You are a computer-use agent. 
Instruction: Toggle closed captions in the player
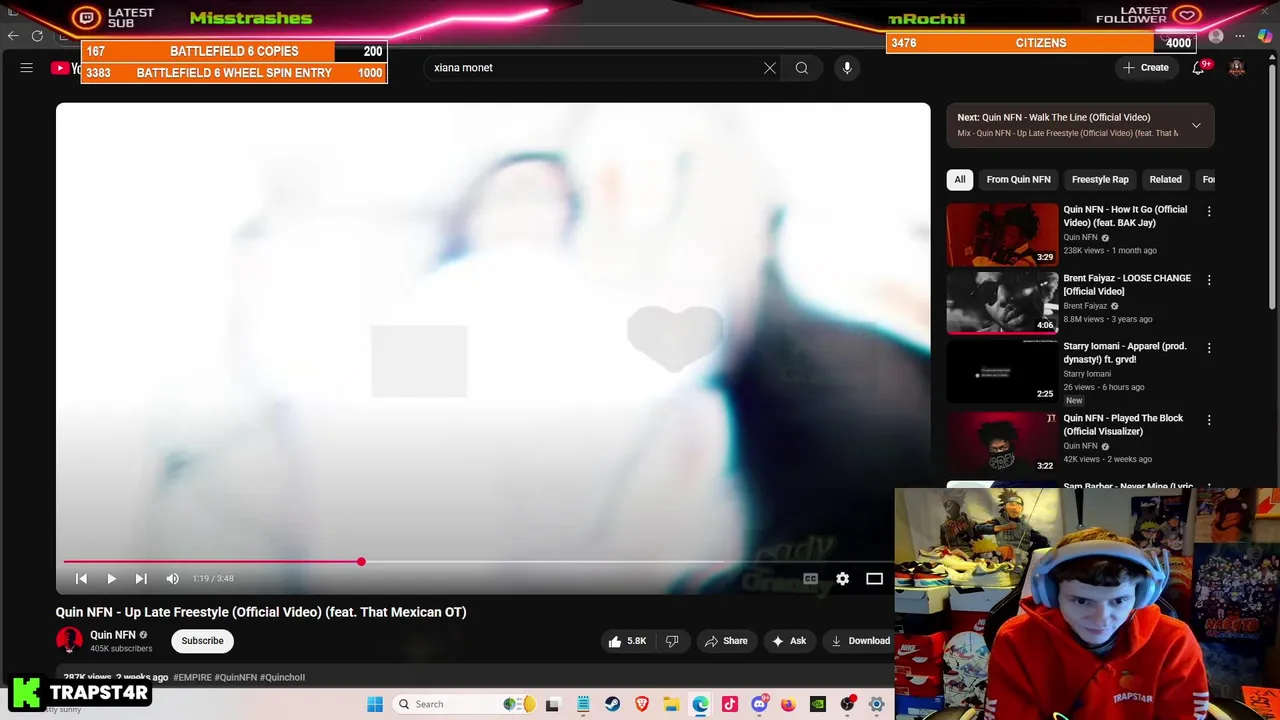point(811,579)
